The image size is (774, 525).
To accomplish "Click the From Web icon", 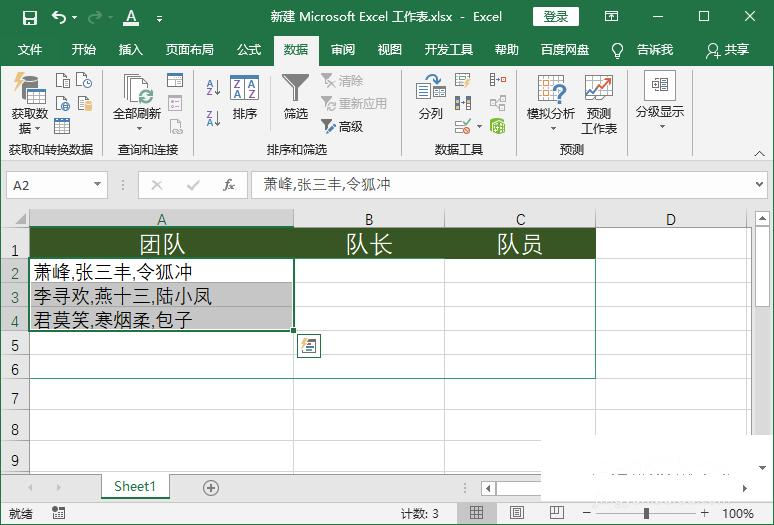I will (x=63, y=104).
